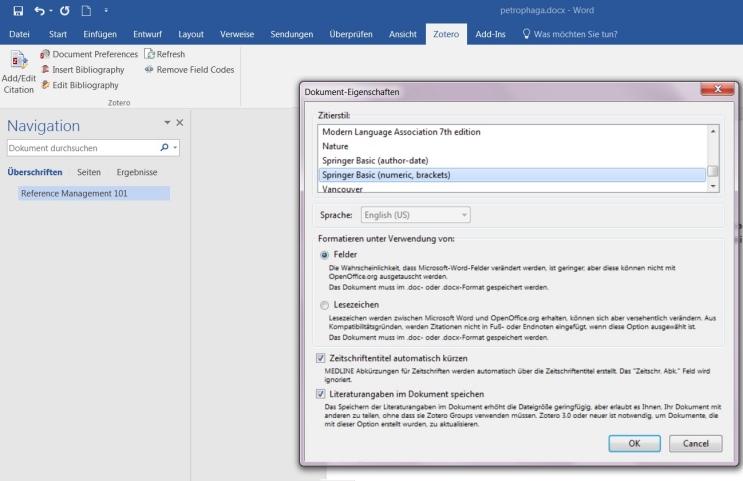The image size is (743, 481).
Task: Click the 'Dokument durchsuchen' search field
Action: (x=82, y=148)
